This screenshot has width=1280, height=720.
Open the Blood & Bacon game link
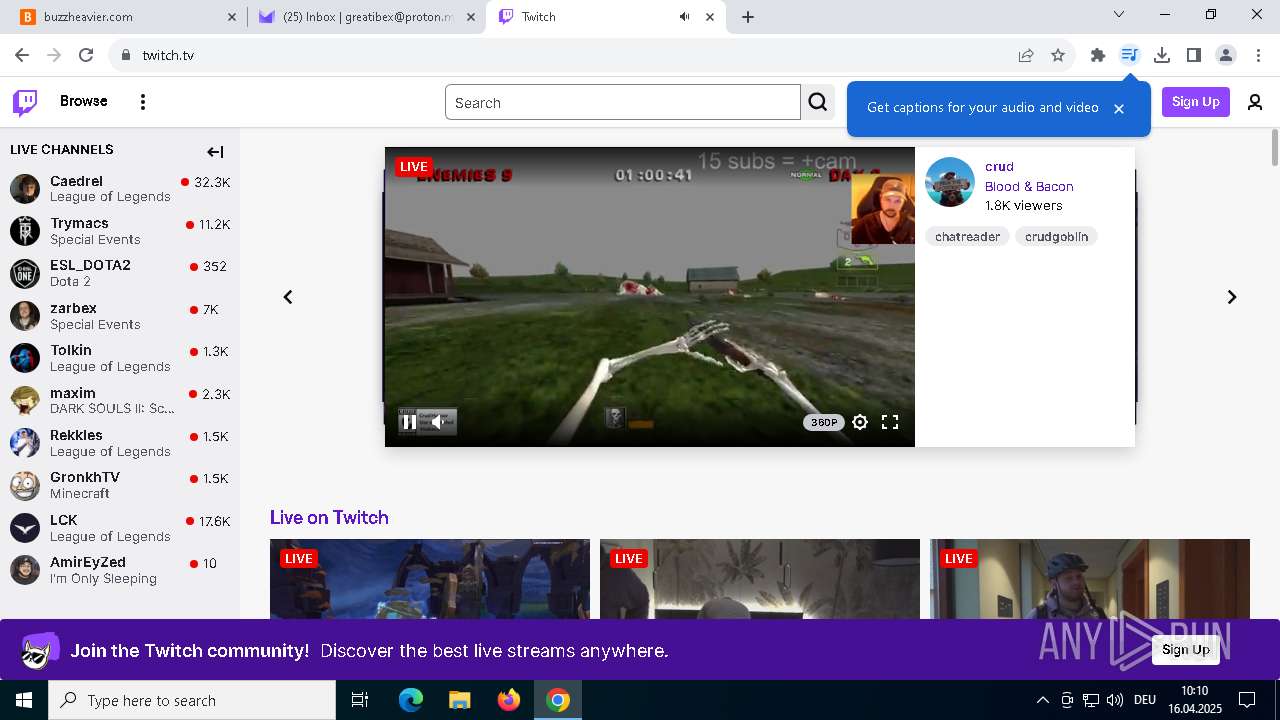(x=1029, y=186)
